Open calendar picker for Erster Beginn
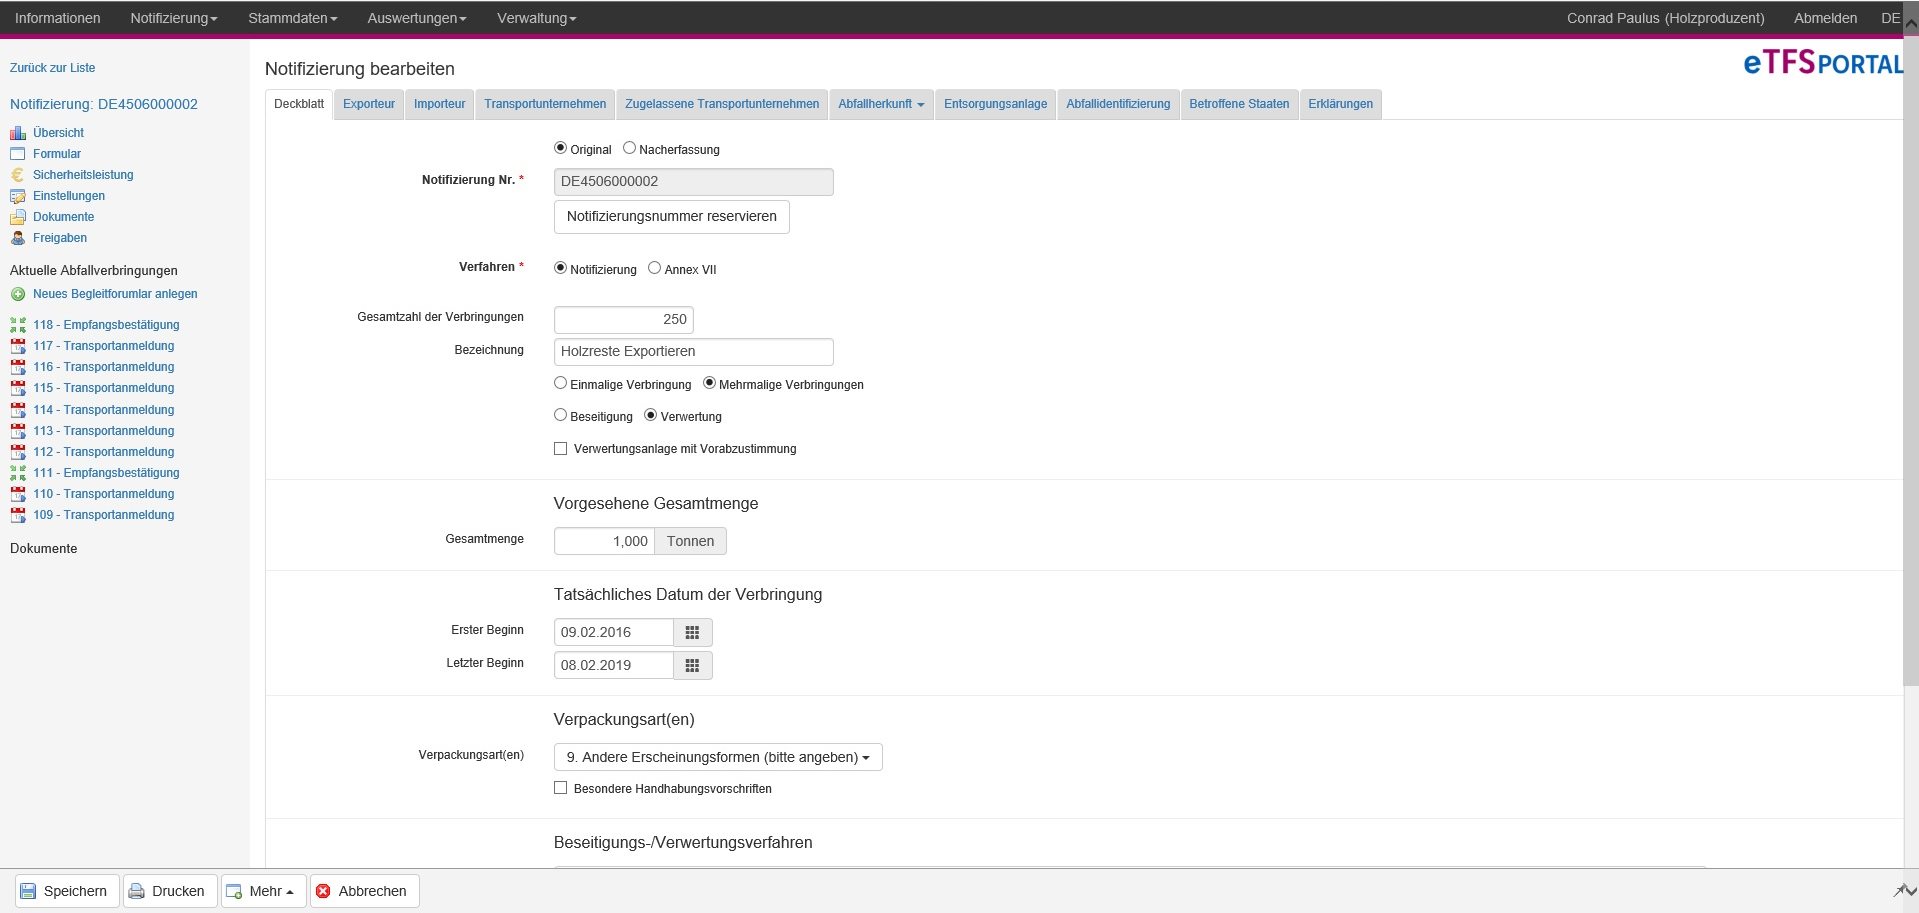 [692, 632]
